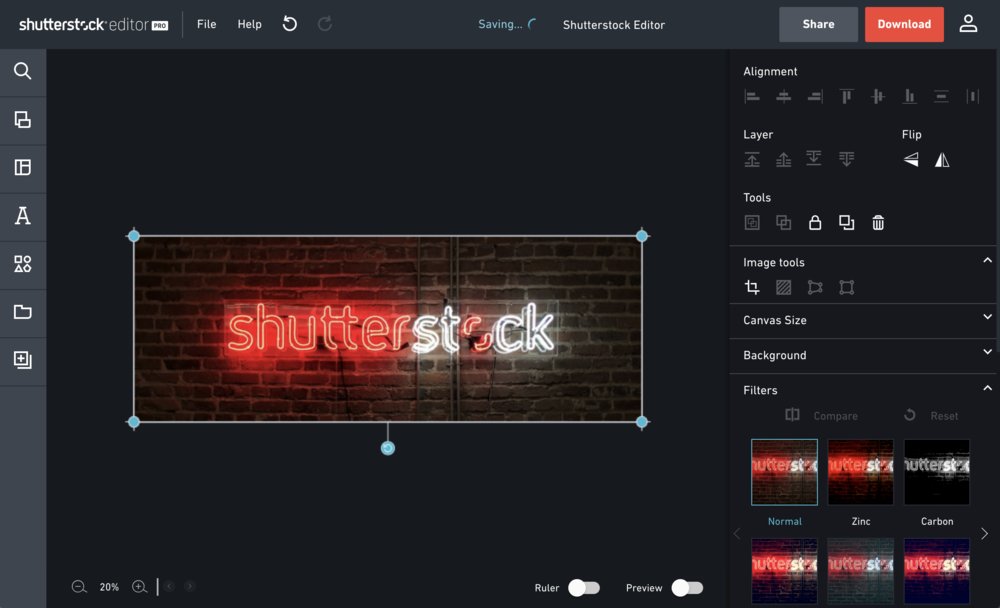The height and width of the screenshot is (608, 1000).
Task: Zoom out of the canvas
Action: point(78,586)
